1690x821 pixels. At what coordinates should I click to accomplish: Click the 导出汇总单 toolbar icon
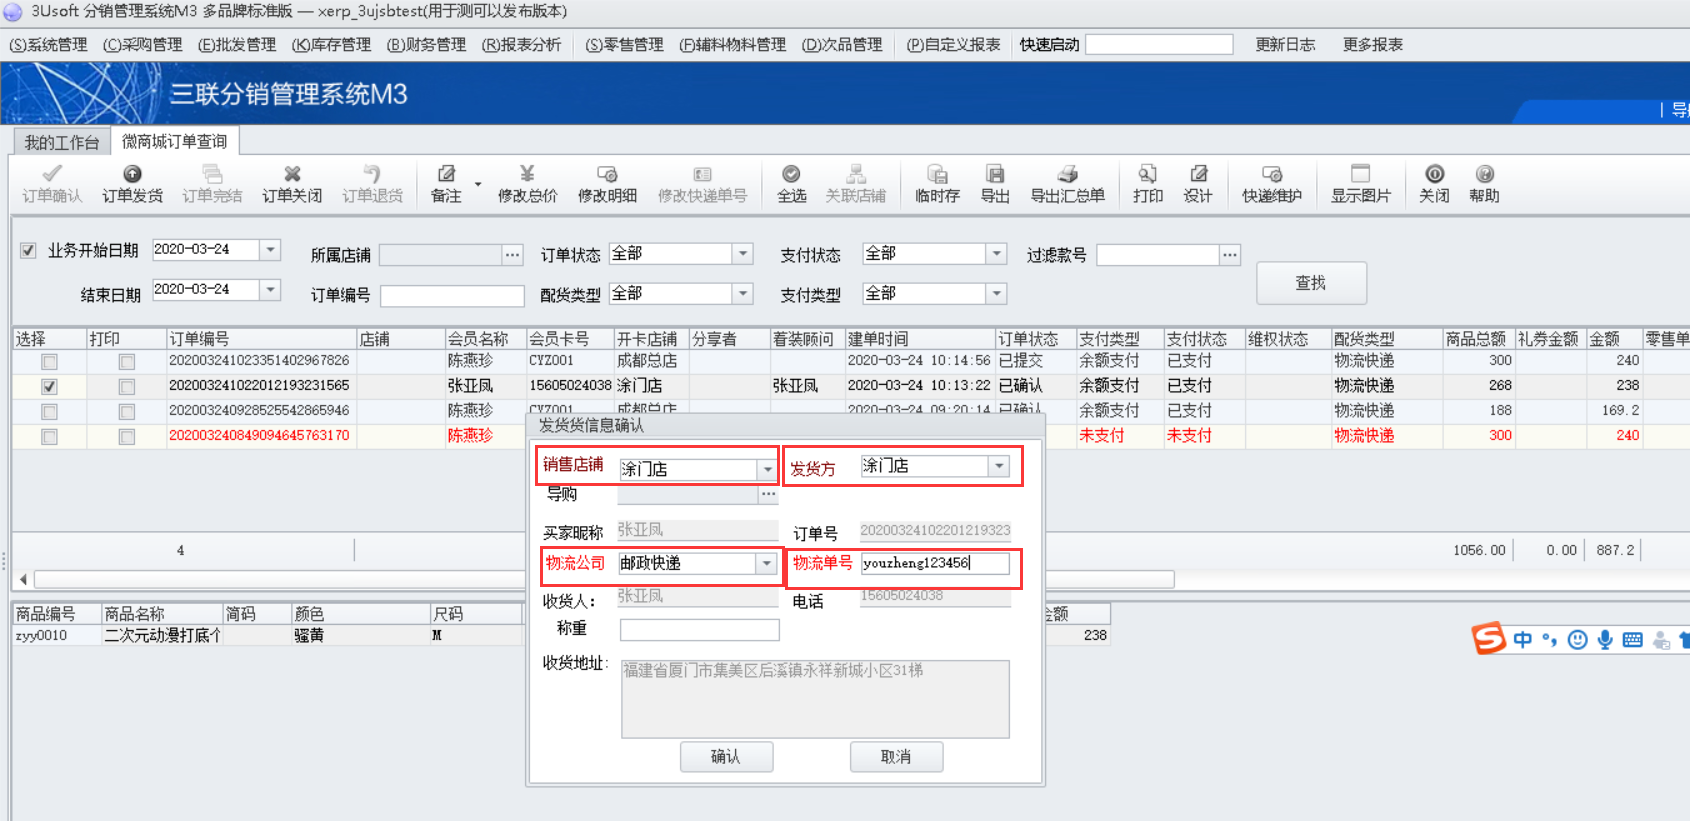tap(1067, 184)
